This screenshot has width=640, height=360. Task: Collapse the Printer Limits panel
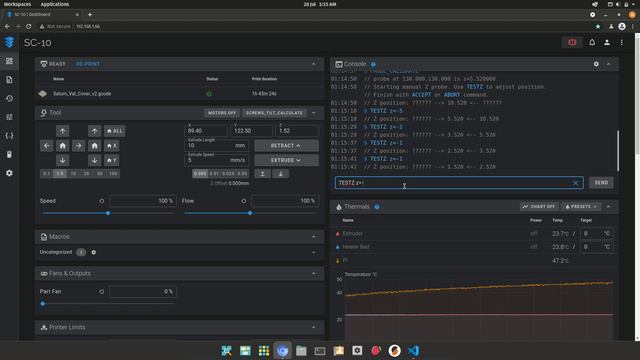pyautogui.click(x=313, y=327)
